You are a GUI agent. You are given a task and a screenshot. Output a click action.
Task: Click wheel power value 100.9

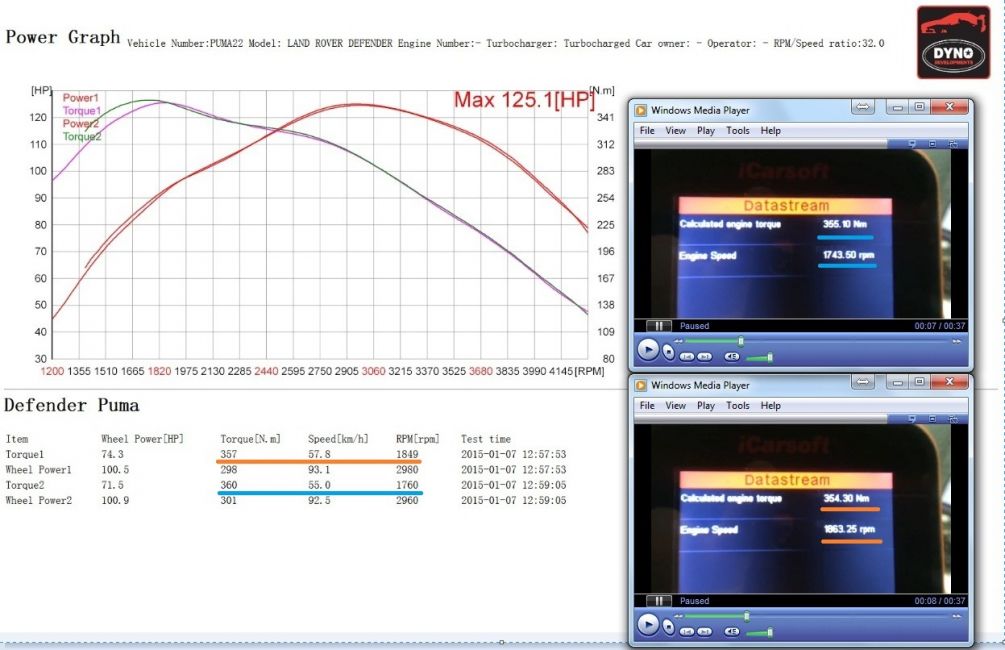click(x=115, y=501)
